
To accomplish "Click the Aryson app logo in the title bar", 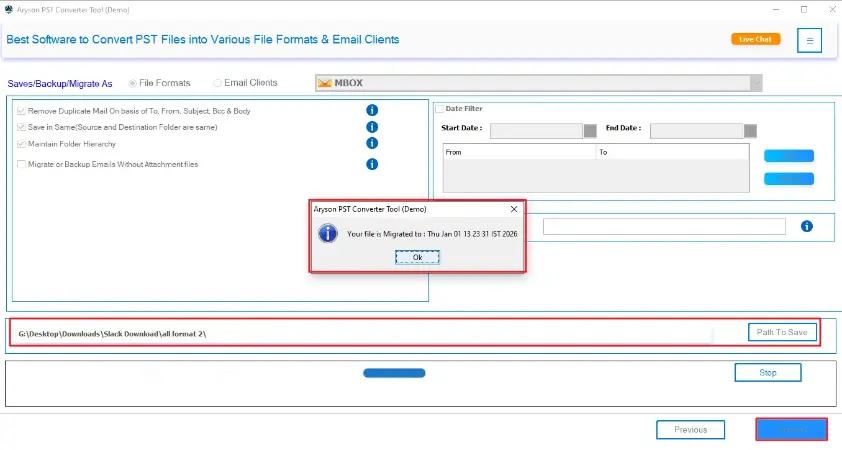I will pyautogui.click(x=9, y=9).
